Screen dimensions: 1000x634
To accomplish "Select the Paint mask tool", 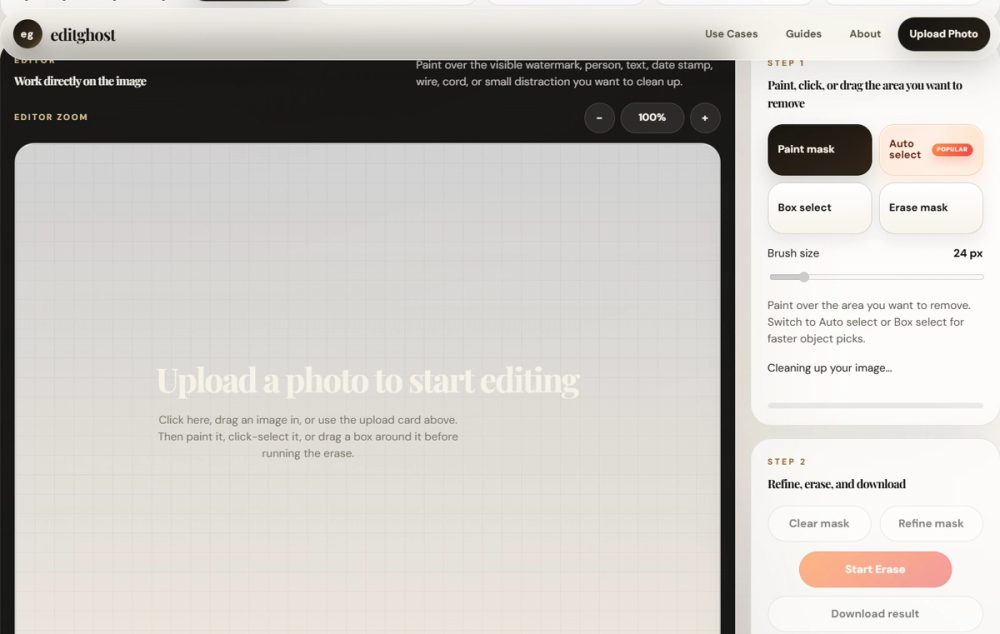I will point(819,149).
